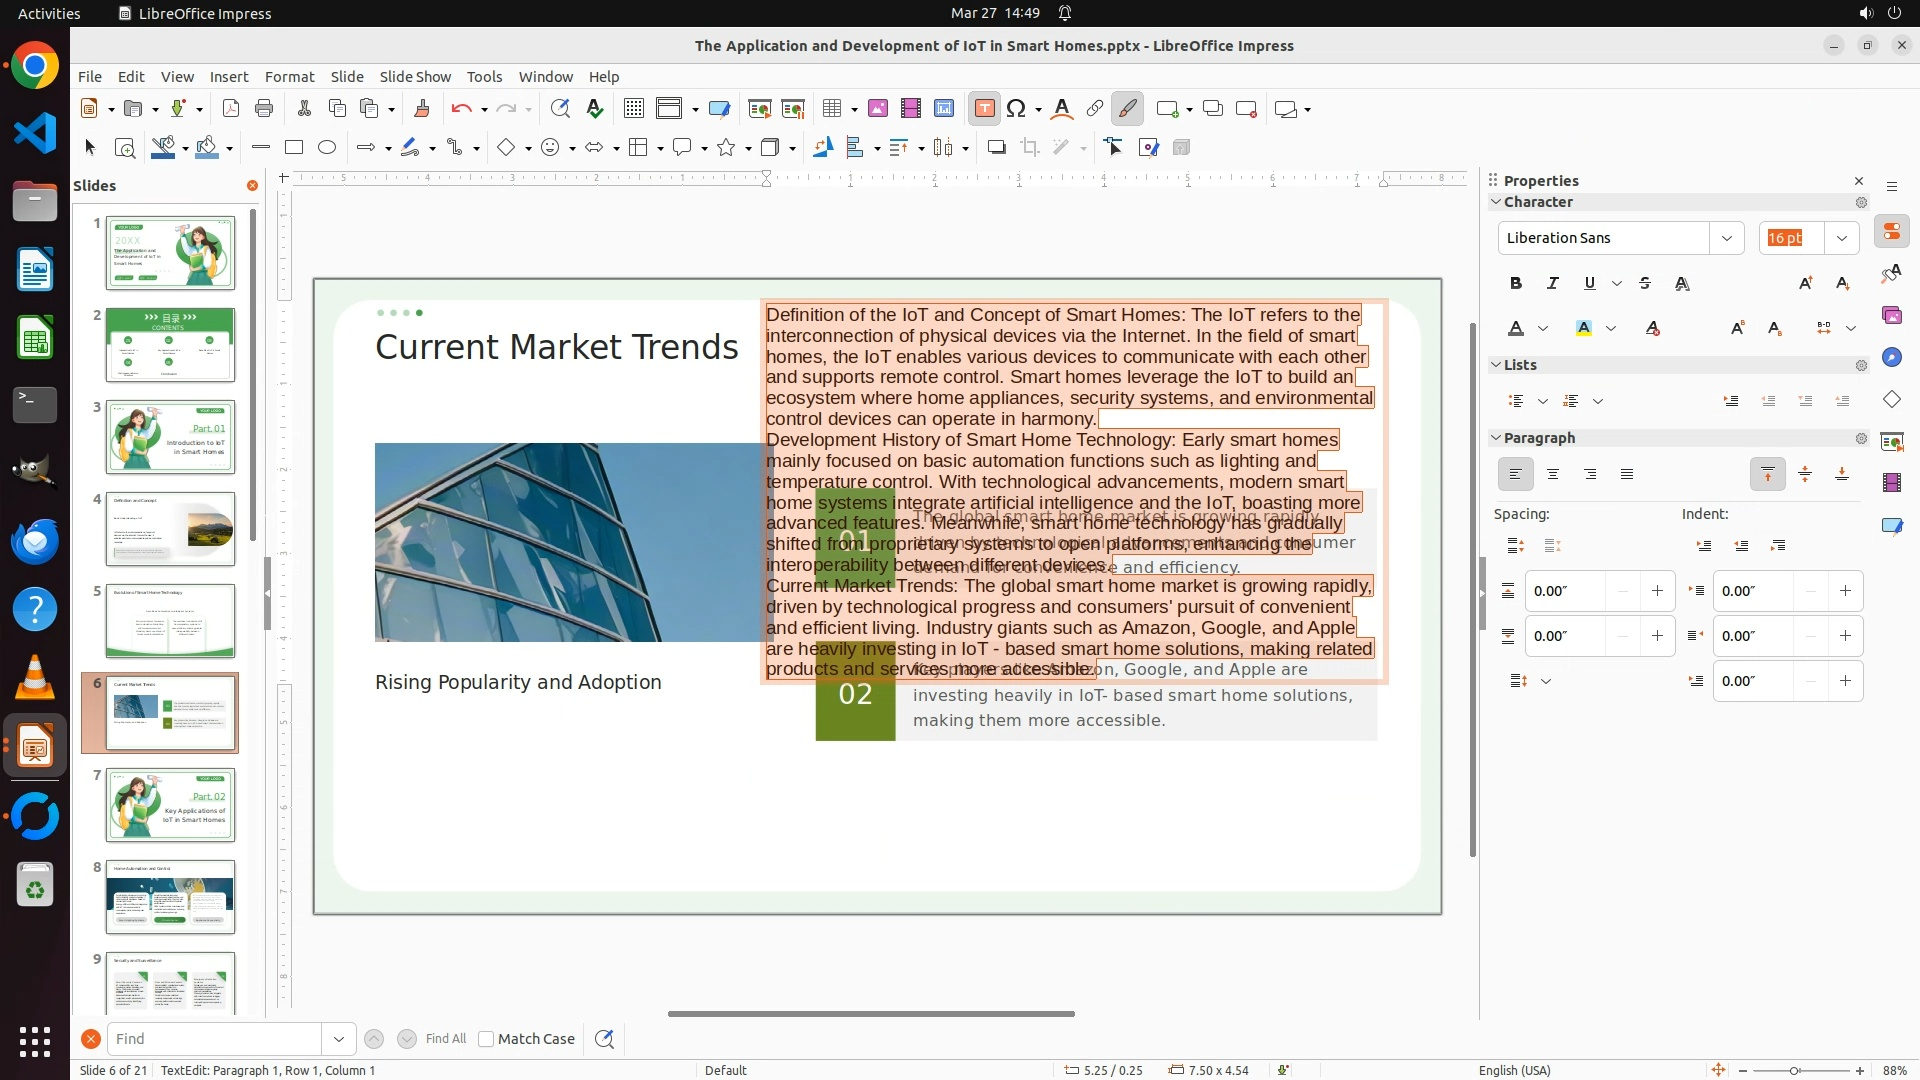The image size is (1920, 1080).
Task: Open the Format menu
Action: (x=289, y=77)
